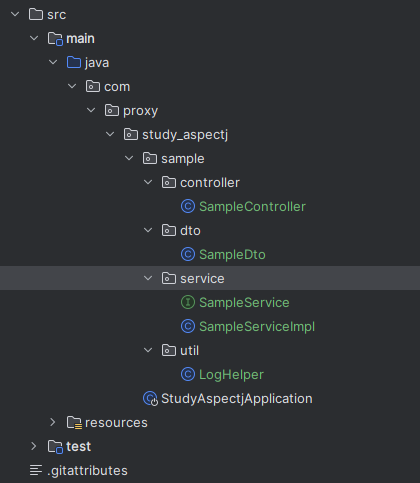
Task: Click the service package icon
Action: pos(169,278)
